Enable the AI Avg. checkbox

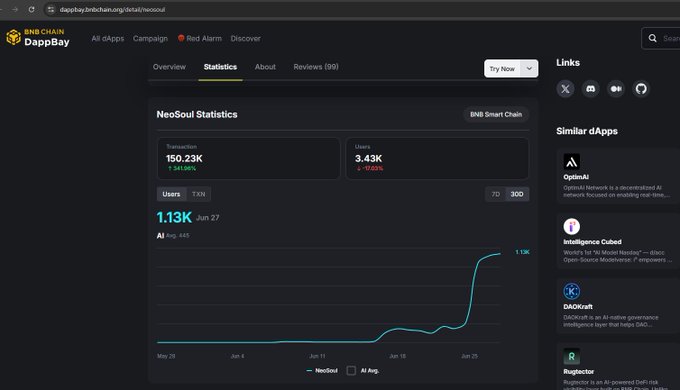tap(351, 370)
